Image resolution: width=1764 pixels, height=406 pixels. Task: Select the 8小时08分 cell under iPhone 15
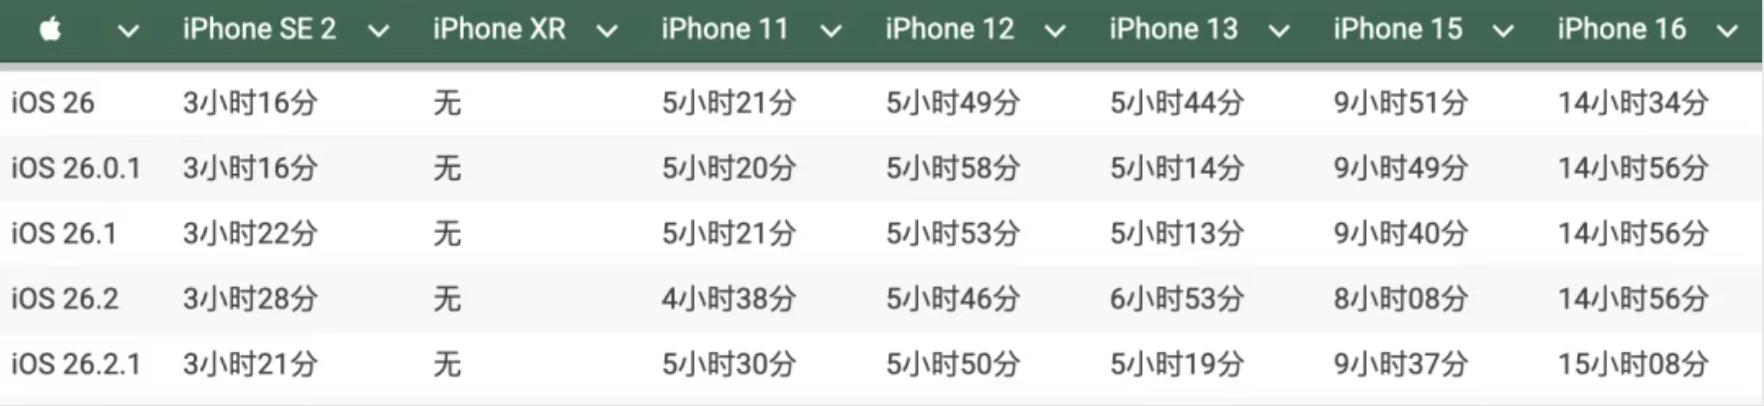coord(1400,298)
